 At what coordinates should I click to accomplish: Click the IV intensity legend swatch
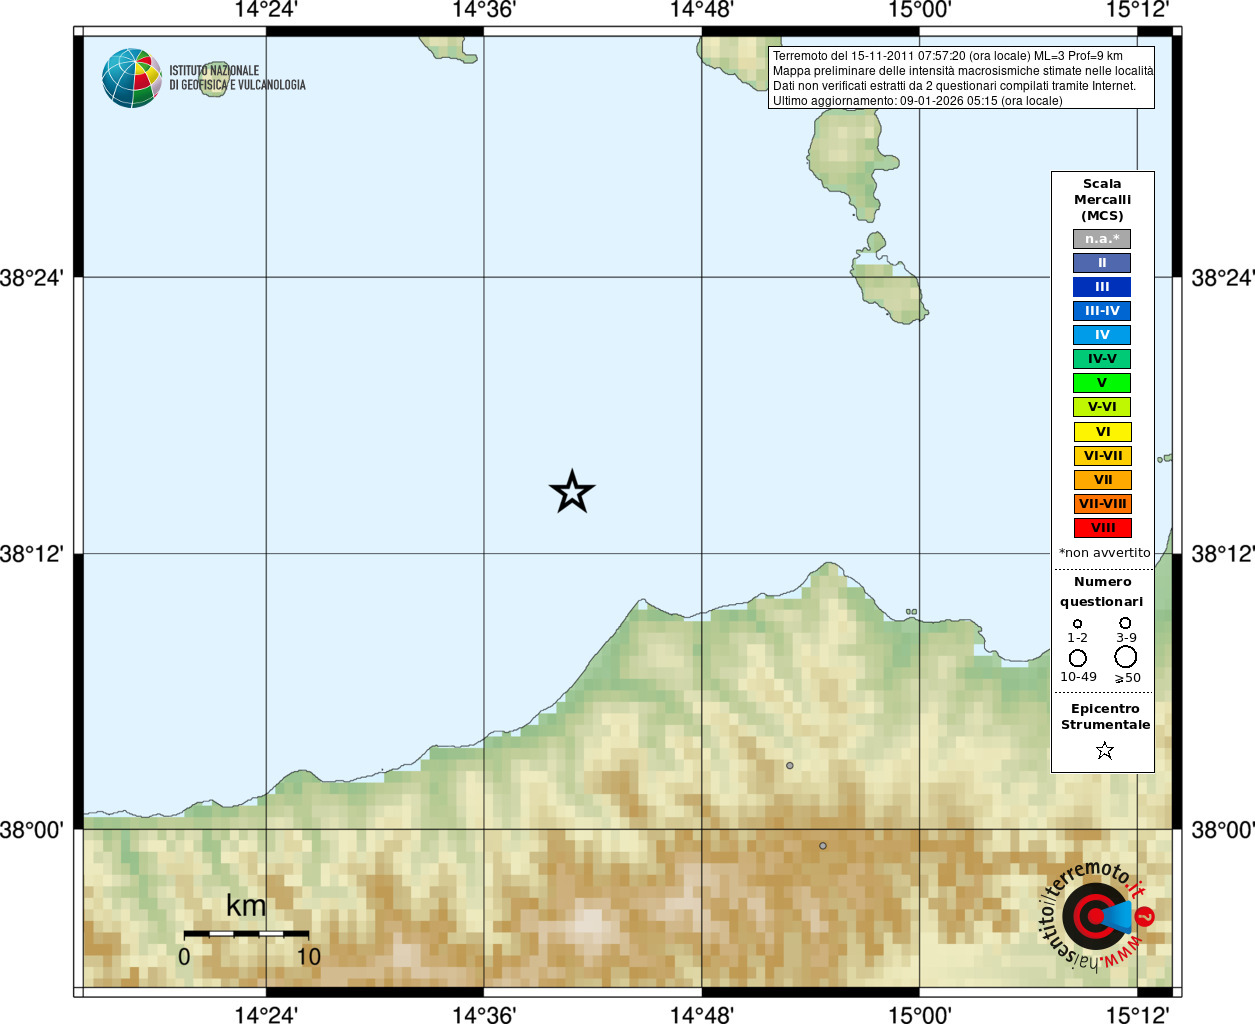tap(1102, 335)
